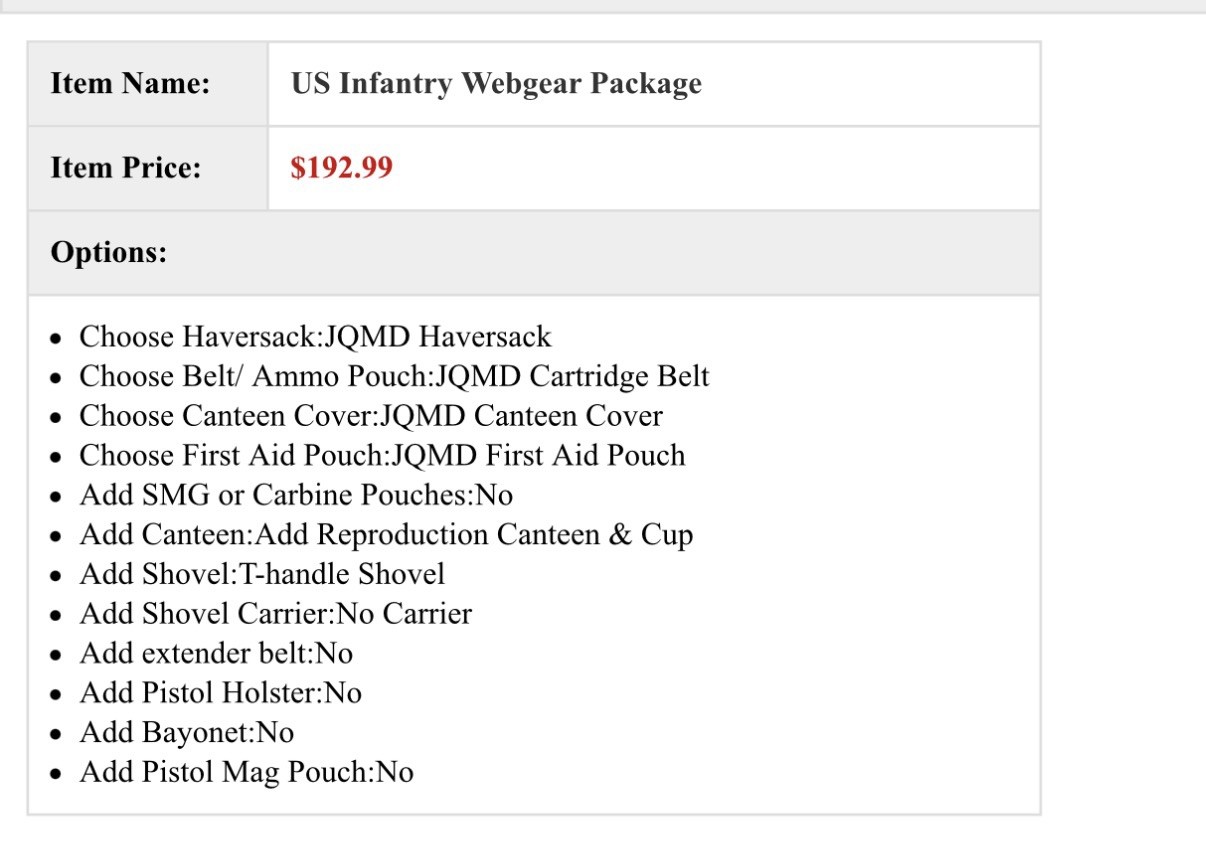
Task: Click the US Infantry Webgear Package name
Action: 496,83
